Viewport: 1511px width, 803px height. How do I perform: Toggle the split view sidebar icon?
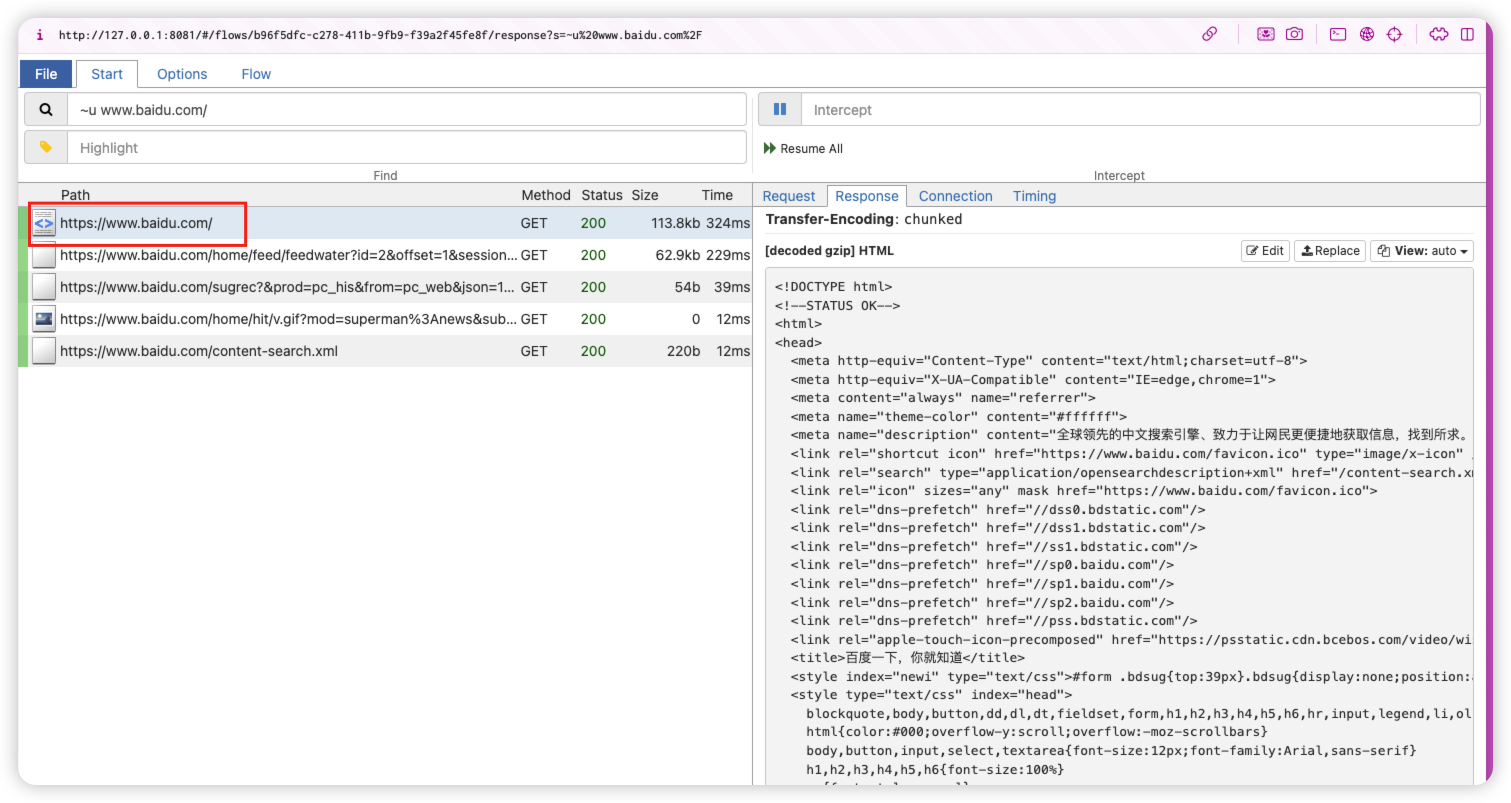point(1467,34)
